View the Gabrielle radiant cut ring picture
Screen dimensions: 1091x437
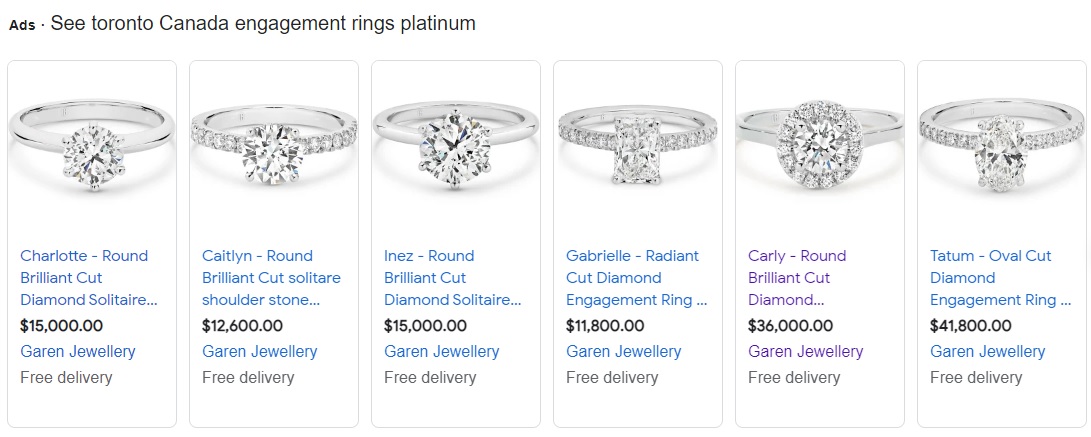638,146
